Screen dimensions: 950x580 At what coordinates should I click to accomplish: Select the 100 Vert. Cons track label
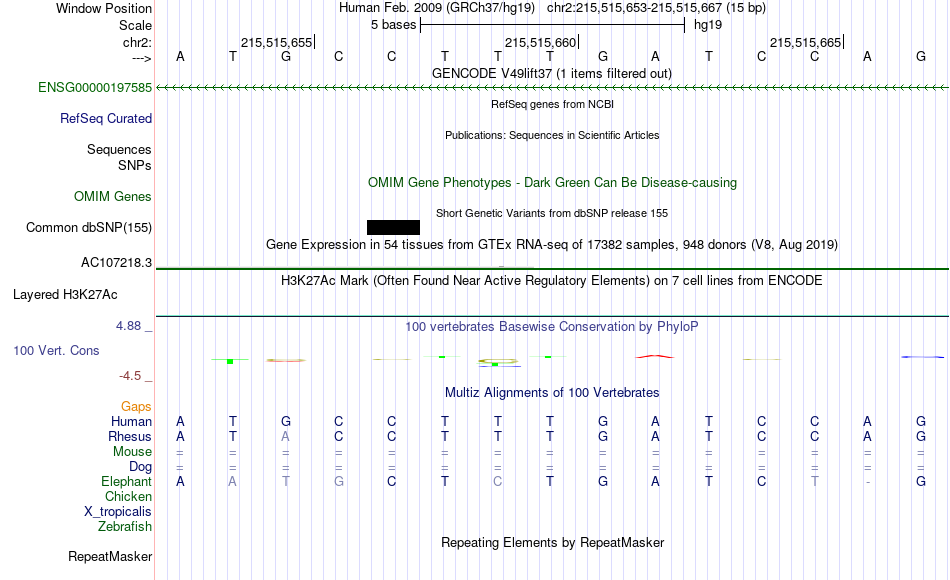coord(56,350)
